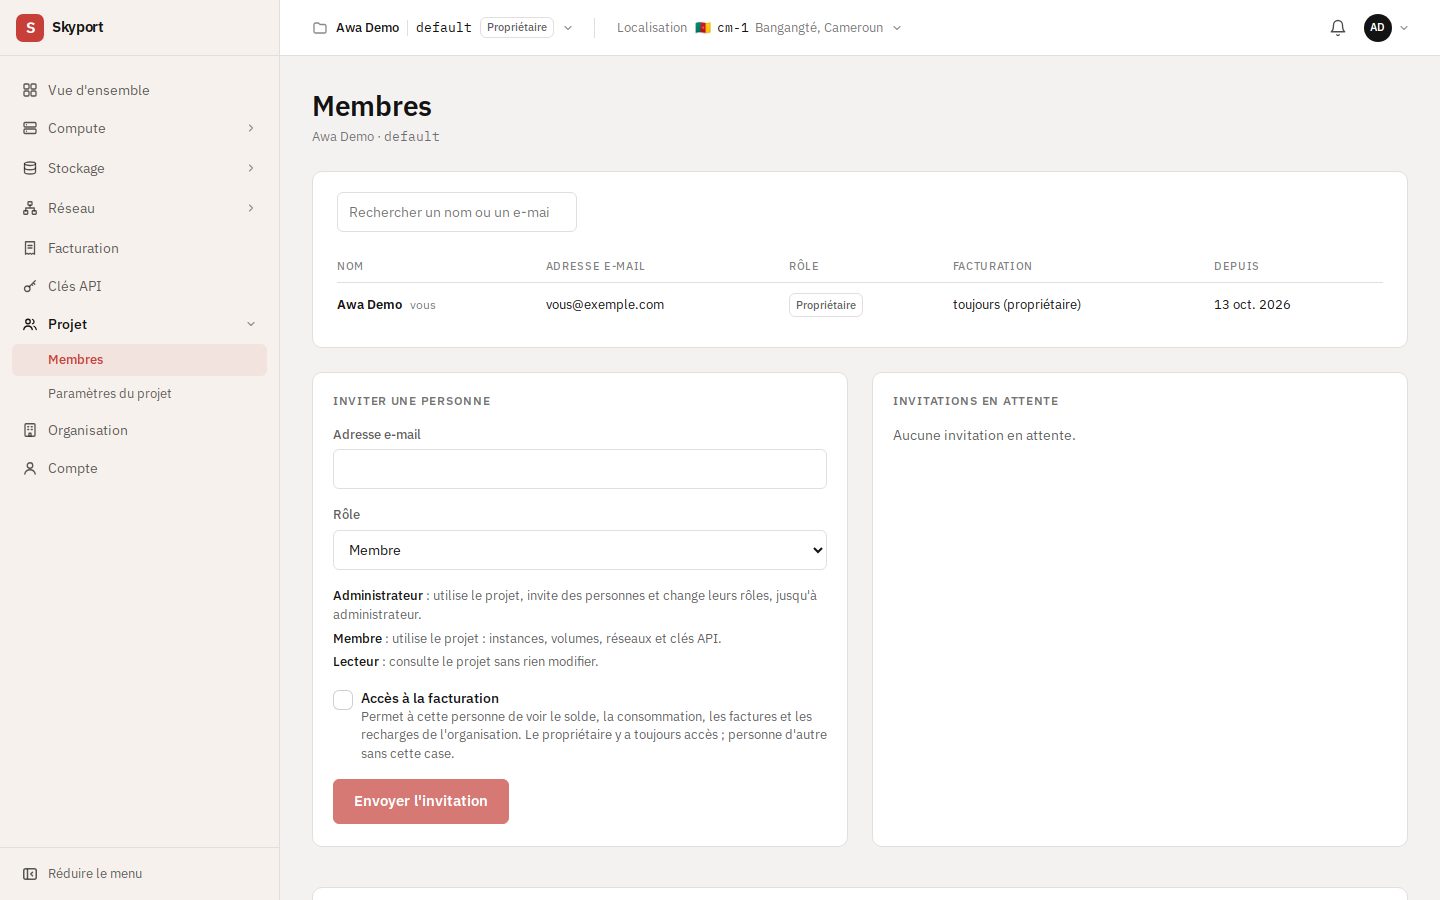Focus the member search field

click(457, 212)
